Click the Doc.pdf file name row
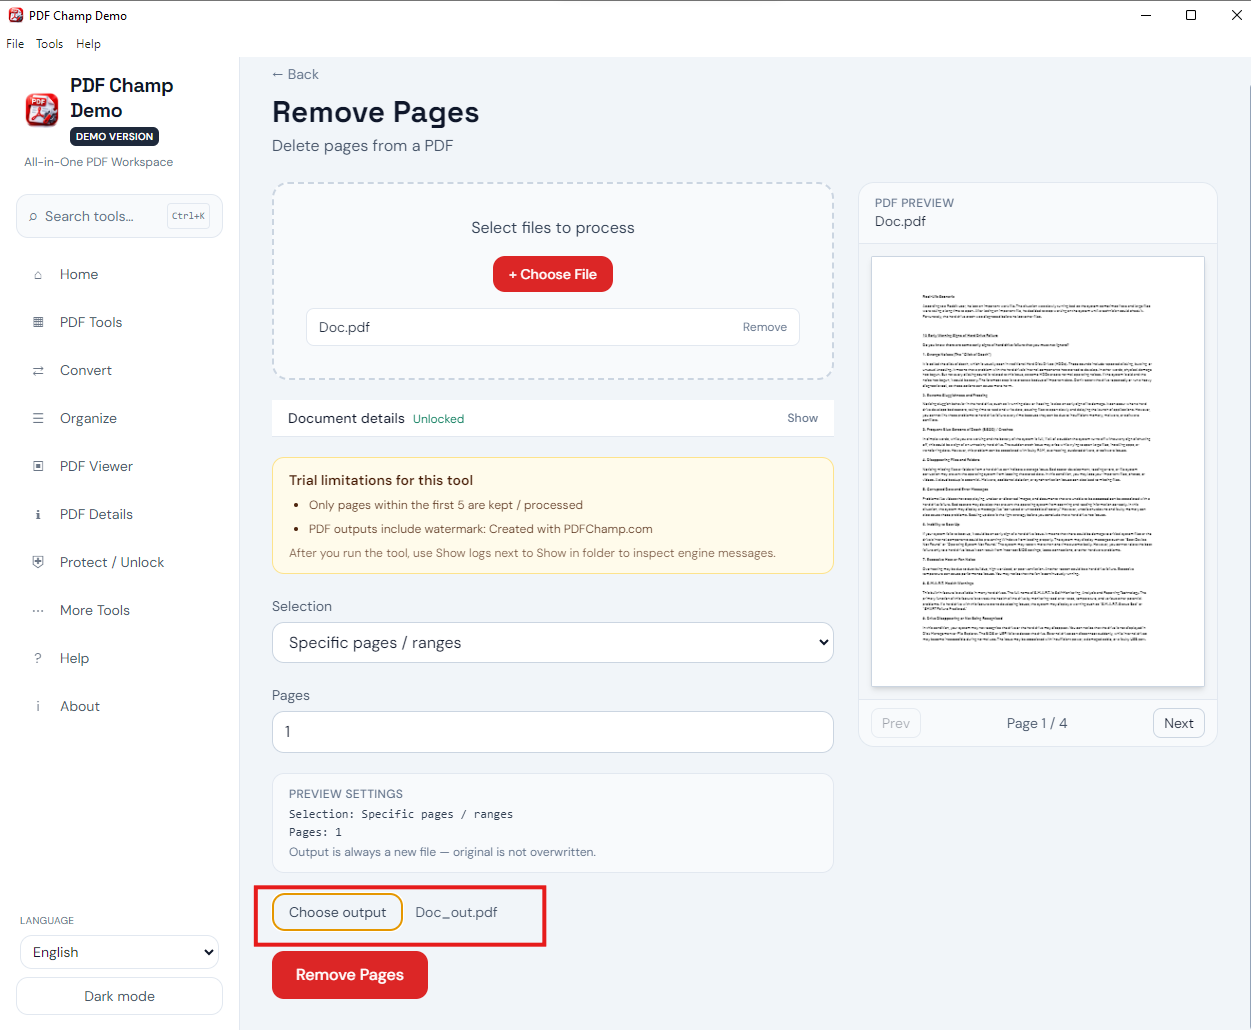 (553, 327)
